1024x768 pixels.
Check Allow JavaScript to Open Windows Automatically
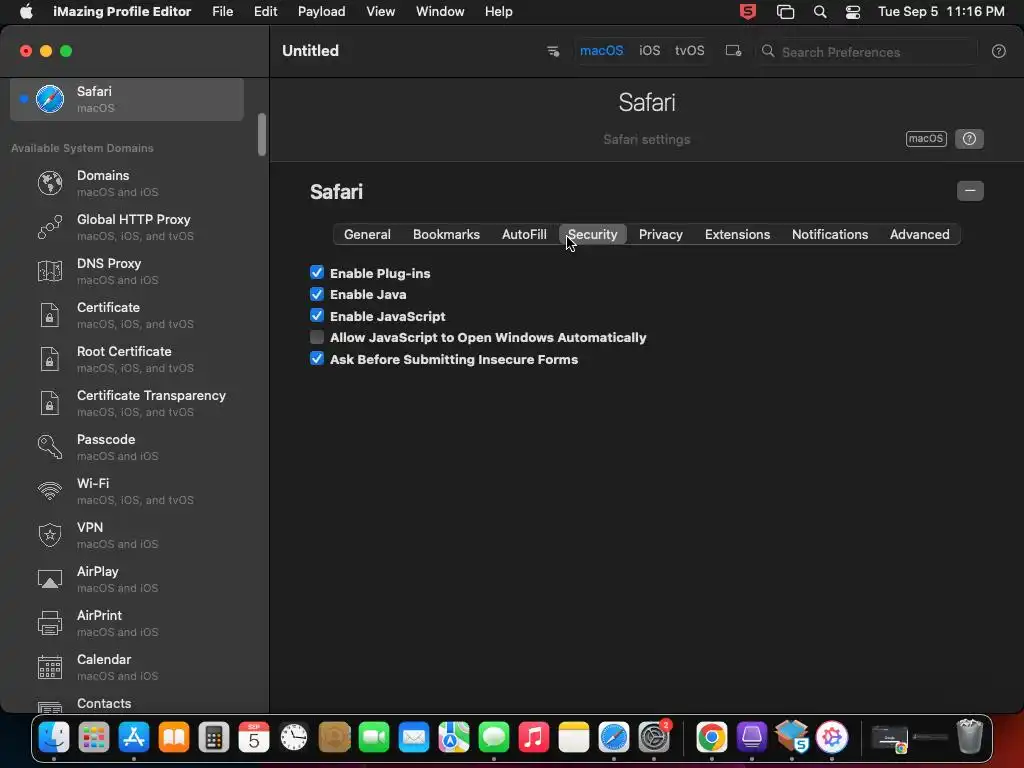point(317,337)
